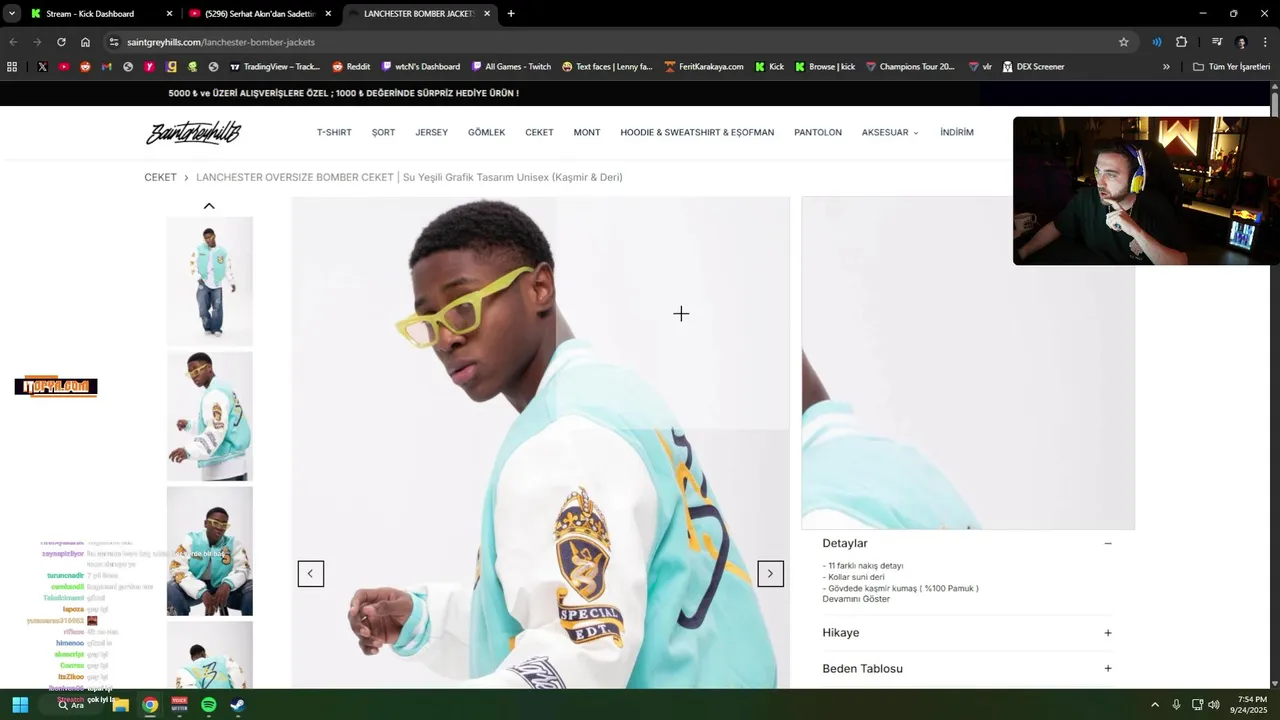Expand the Hikaye section
The height and width of the screenshot is (720, 1280).
coord(1108,633)
